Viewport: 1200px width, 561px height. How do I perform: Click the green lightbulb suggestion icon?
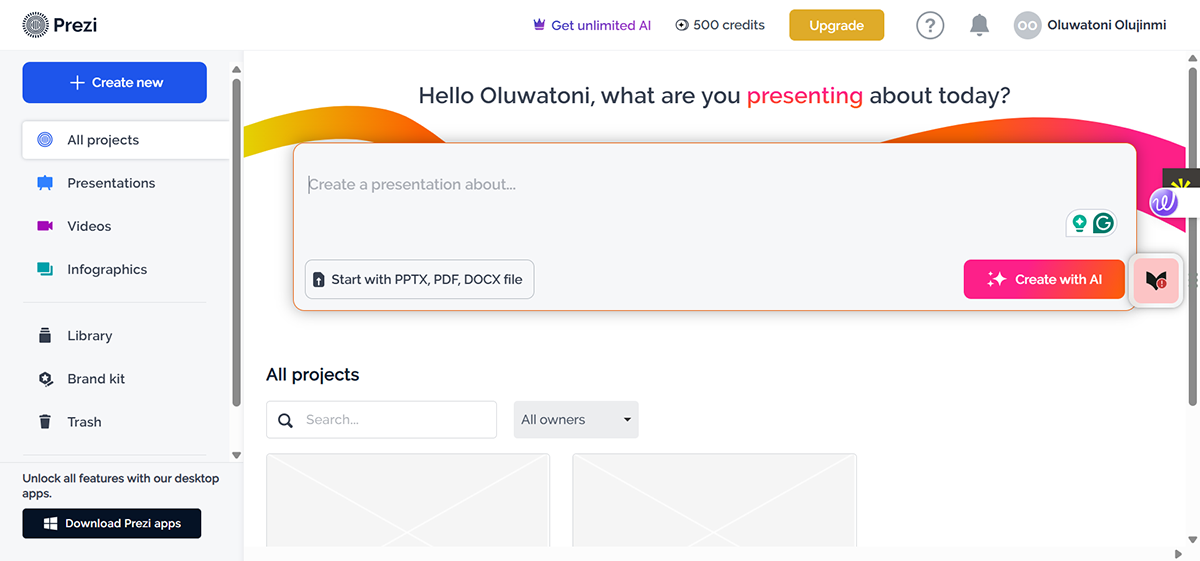click(1079, 223)
